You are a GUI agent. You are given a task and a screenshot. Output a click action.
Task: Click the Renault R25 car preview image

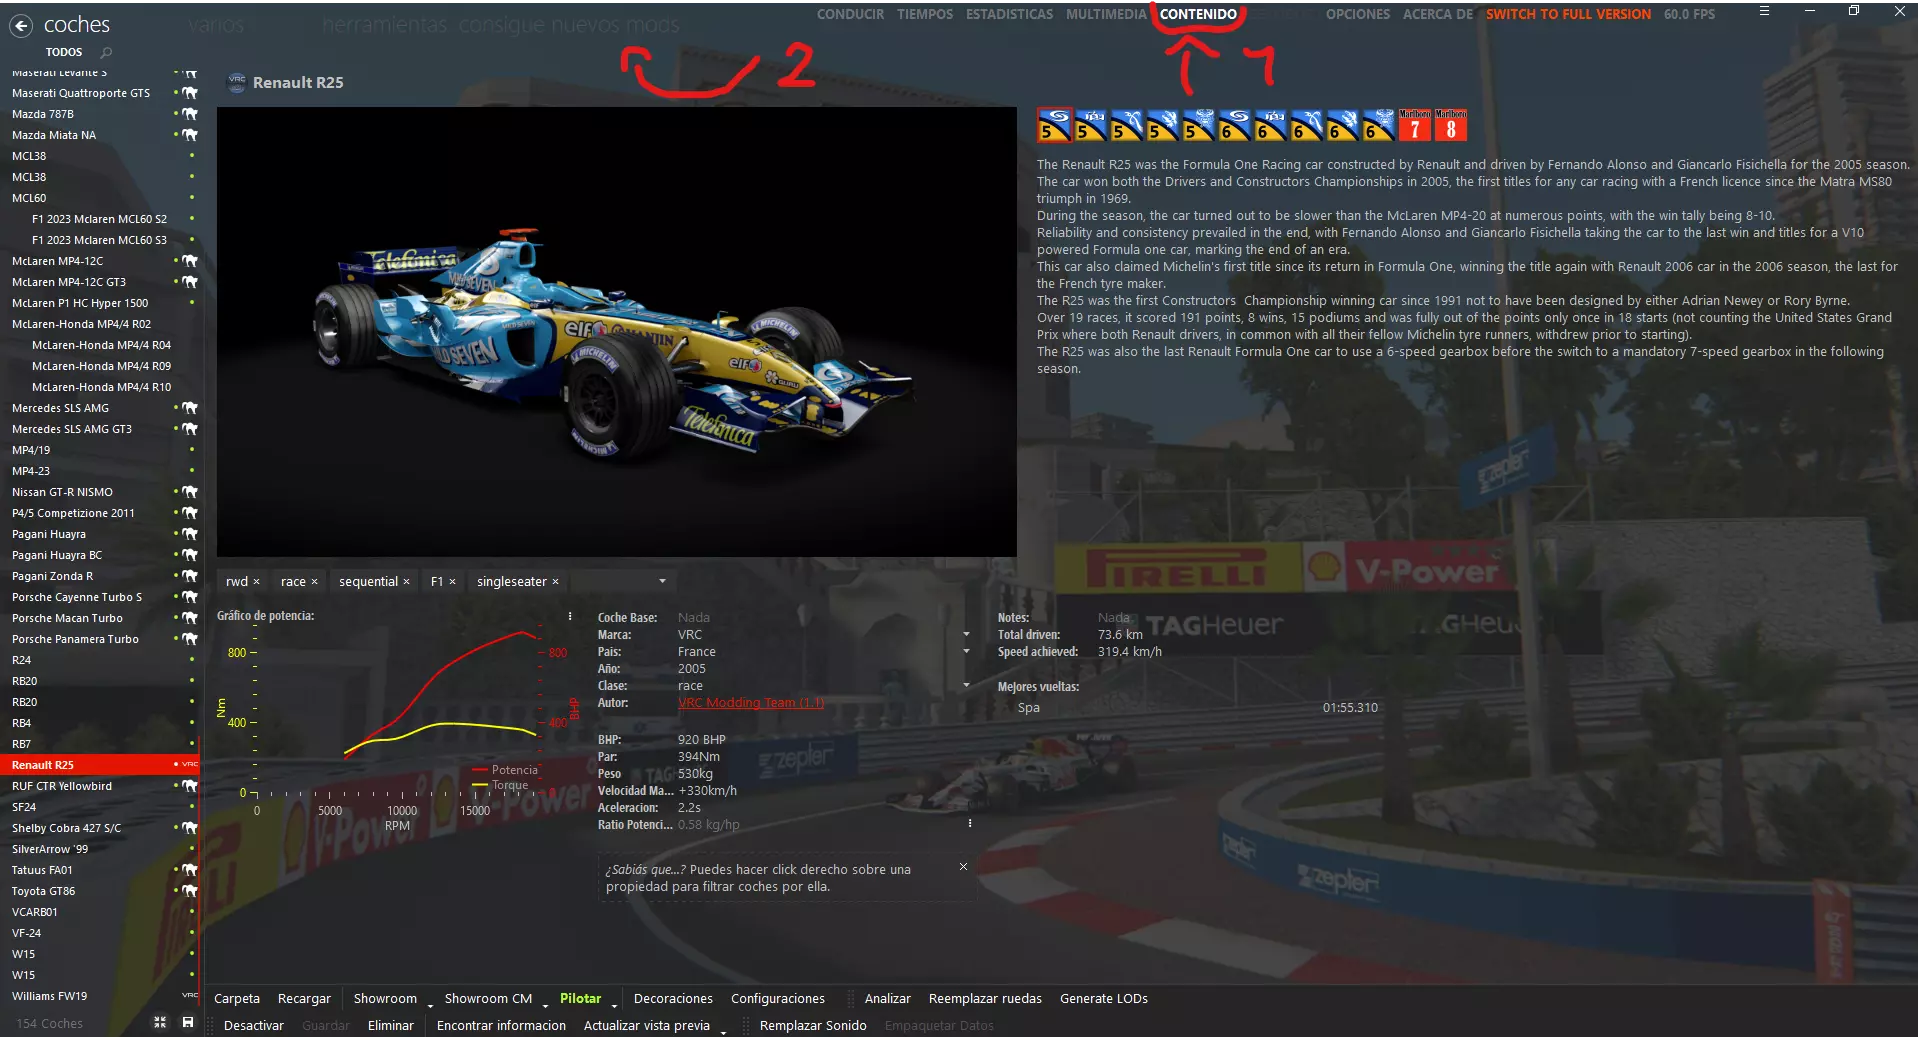pyautogui.click(x=617, y=331)
